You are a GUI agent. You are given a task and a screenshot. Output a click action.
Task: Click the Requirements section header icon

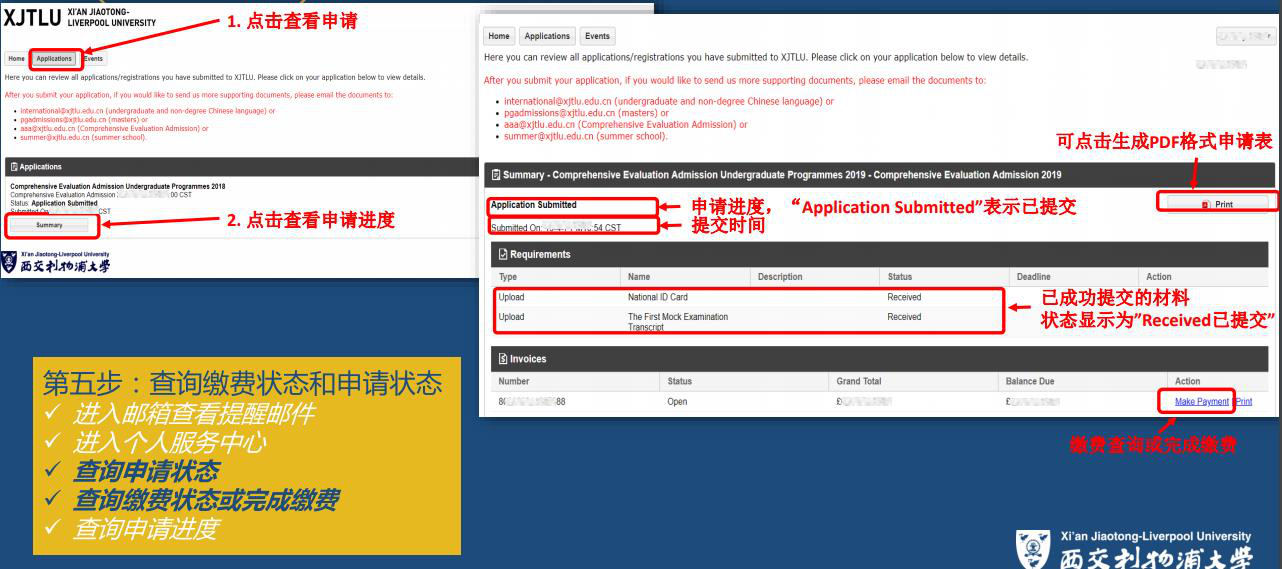point(503,254)
